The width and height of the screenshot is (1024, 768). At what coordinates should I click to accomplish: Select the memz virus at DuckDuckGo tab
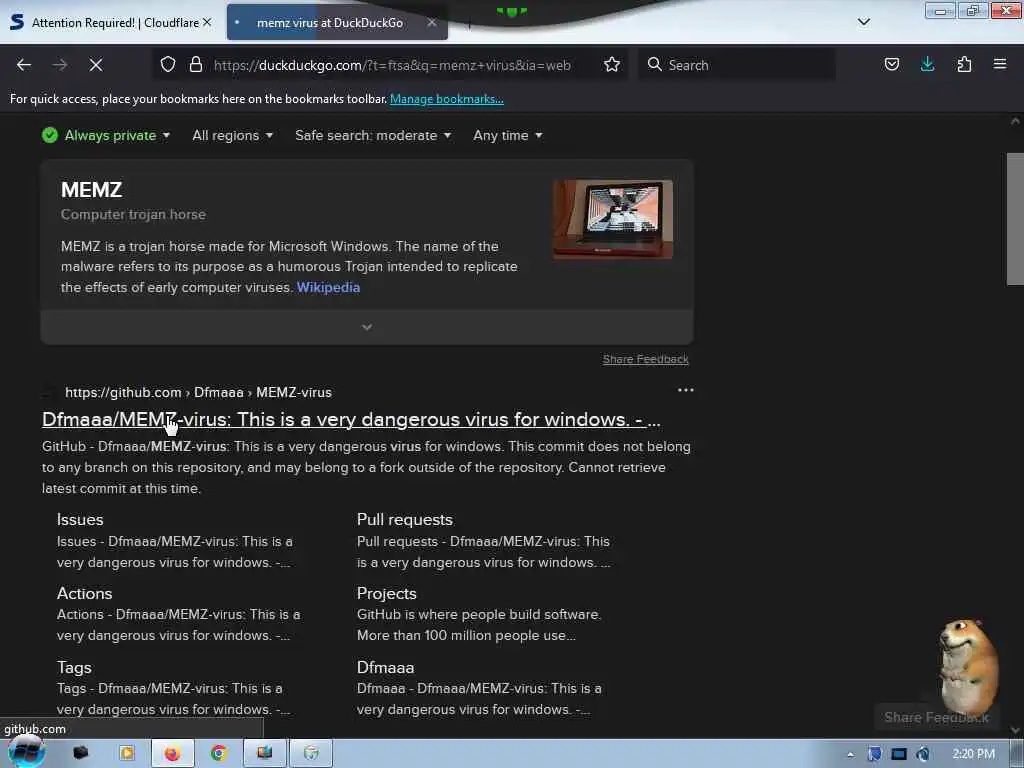[x=337, y=22]
